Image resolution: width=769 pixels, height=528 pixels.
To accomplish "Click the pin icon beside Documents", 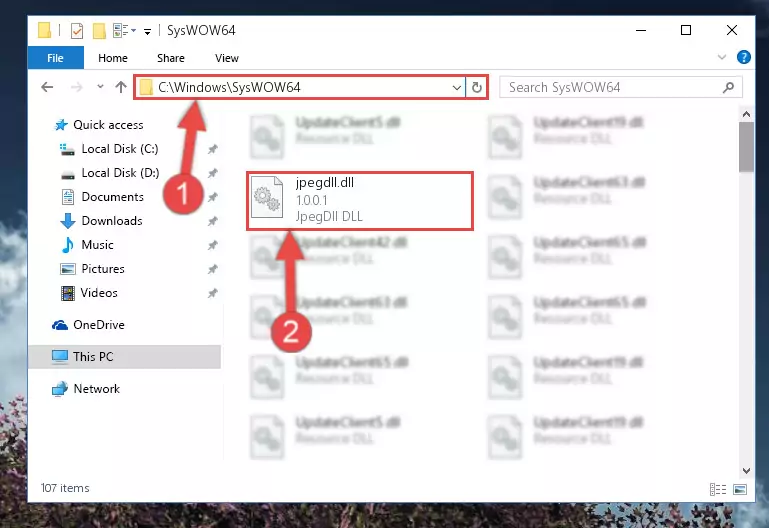I will tap(212, 197).
